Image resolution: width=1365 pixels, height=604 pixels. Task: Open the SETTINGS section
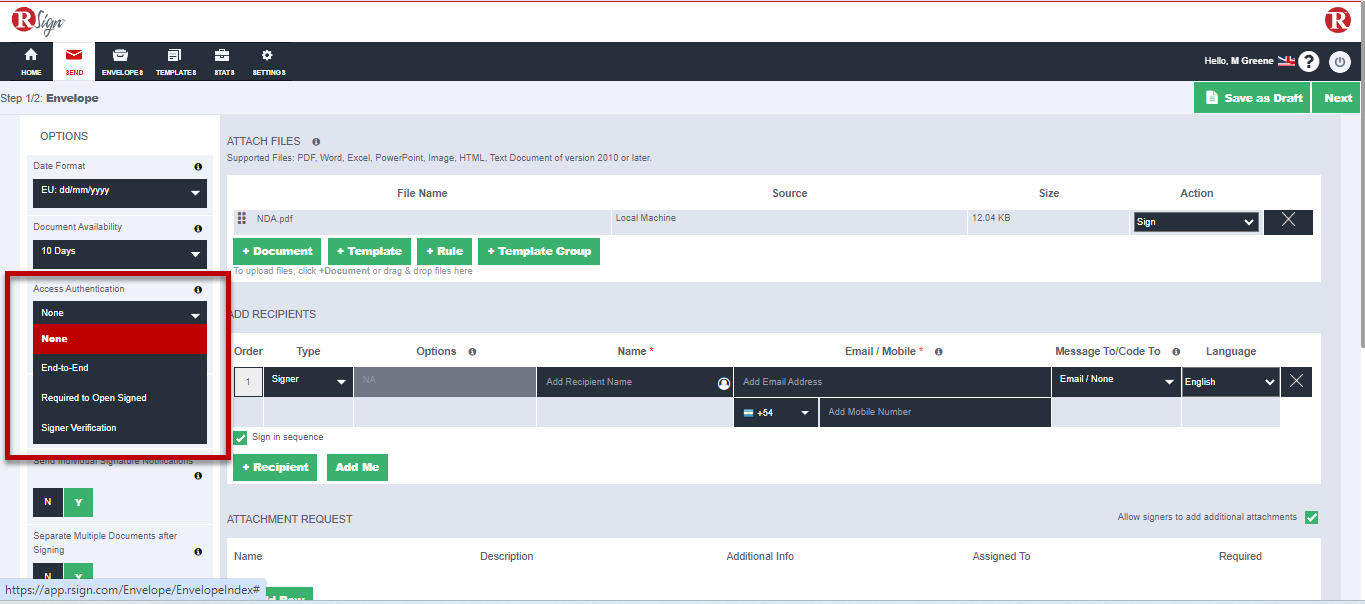pos(267,61)
